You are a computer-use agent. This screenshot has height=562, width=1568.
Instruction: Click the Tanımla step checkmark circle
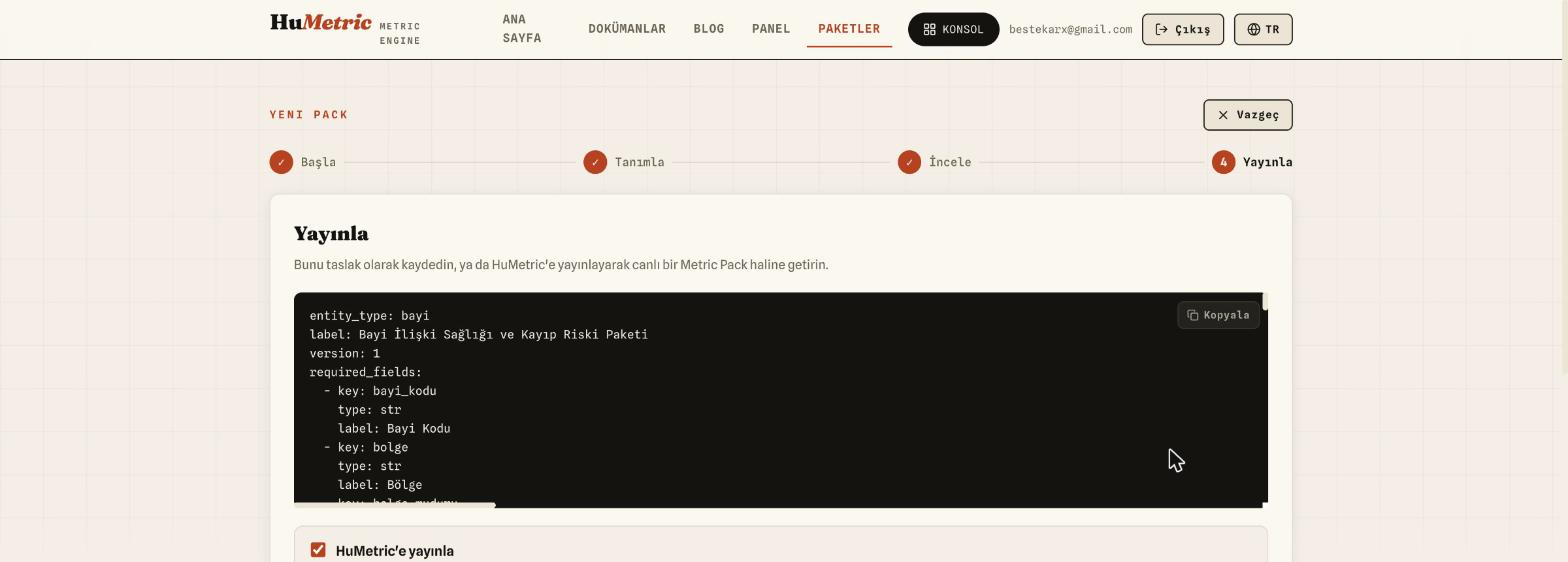595,162
